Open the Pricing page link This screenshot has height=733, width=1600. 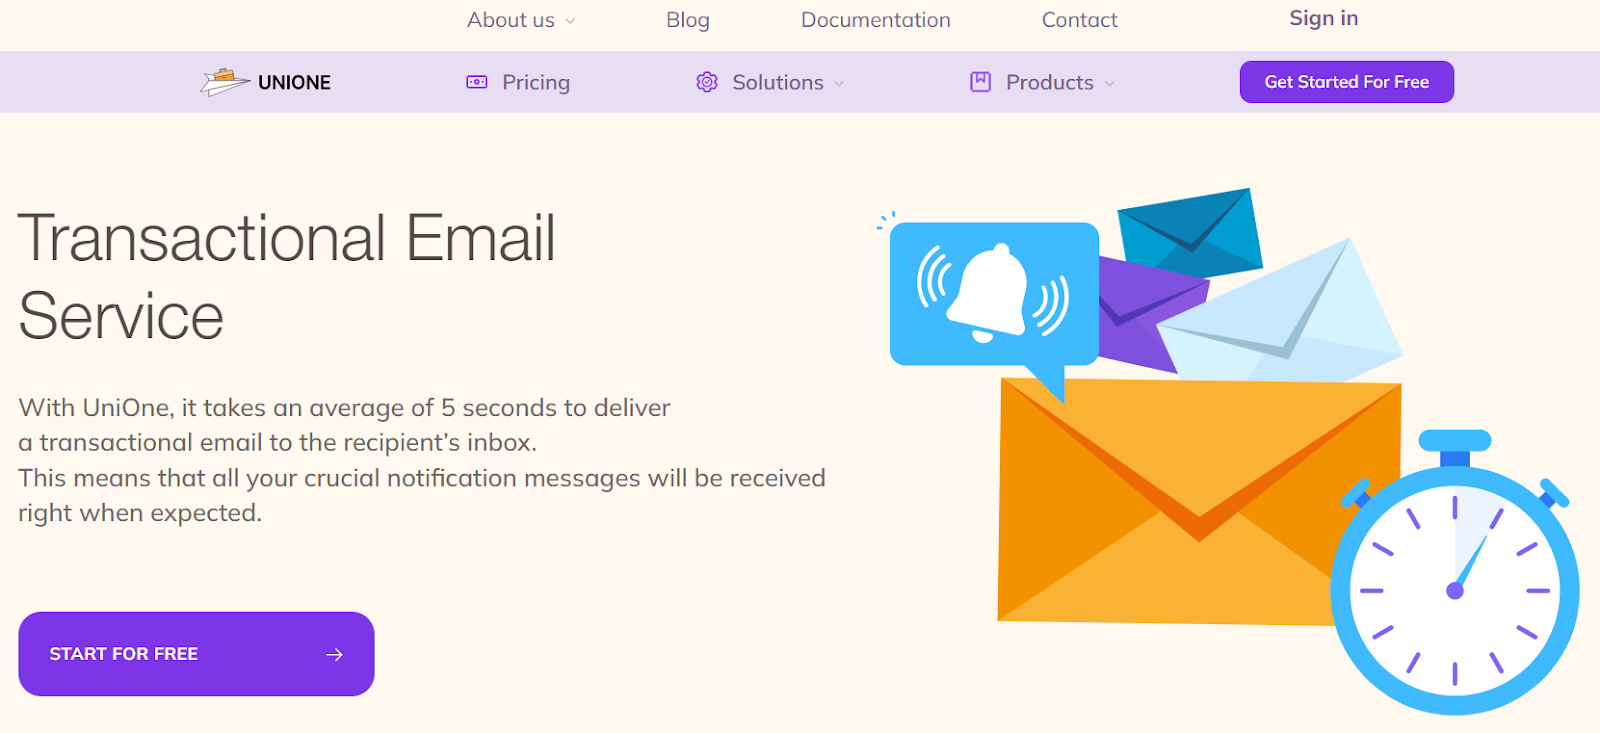(x=535, y=82)
